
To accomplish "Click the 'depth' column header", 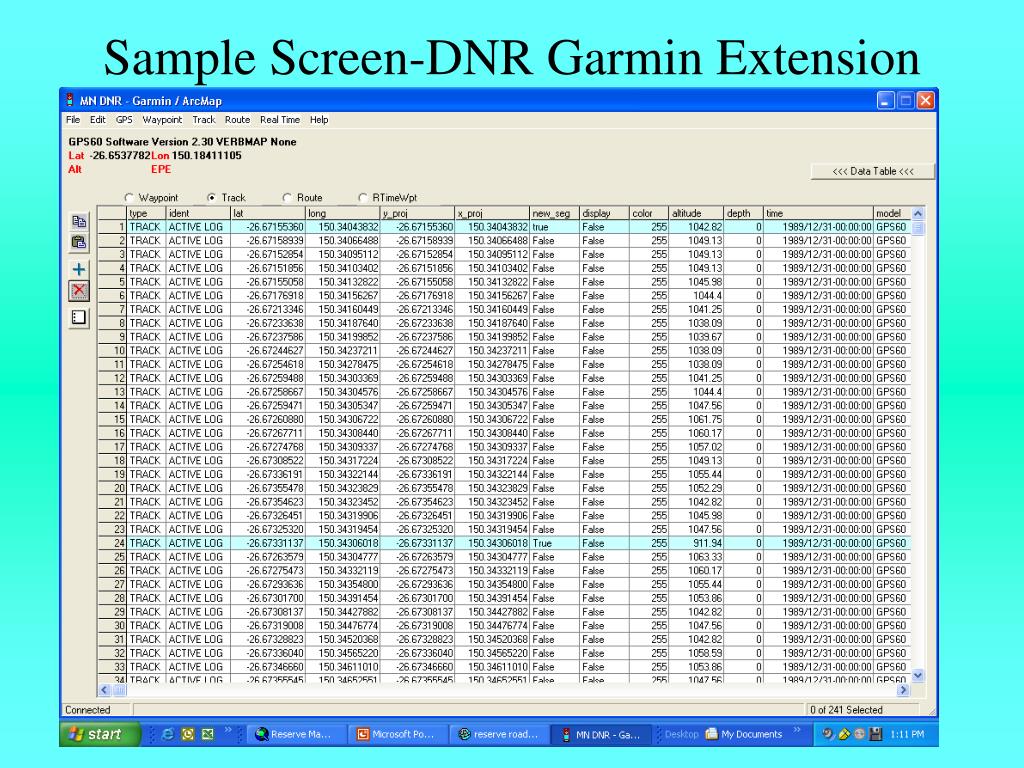I will click(x=743, y=213).
